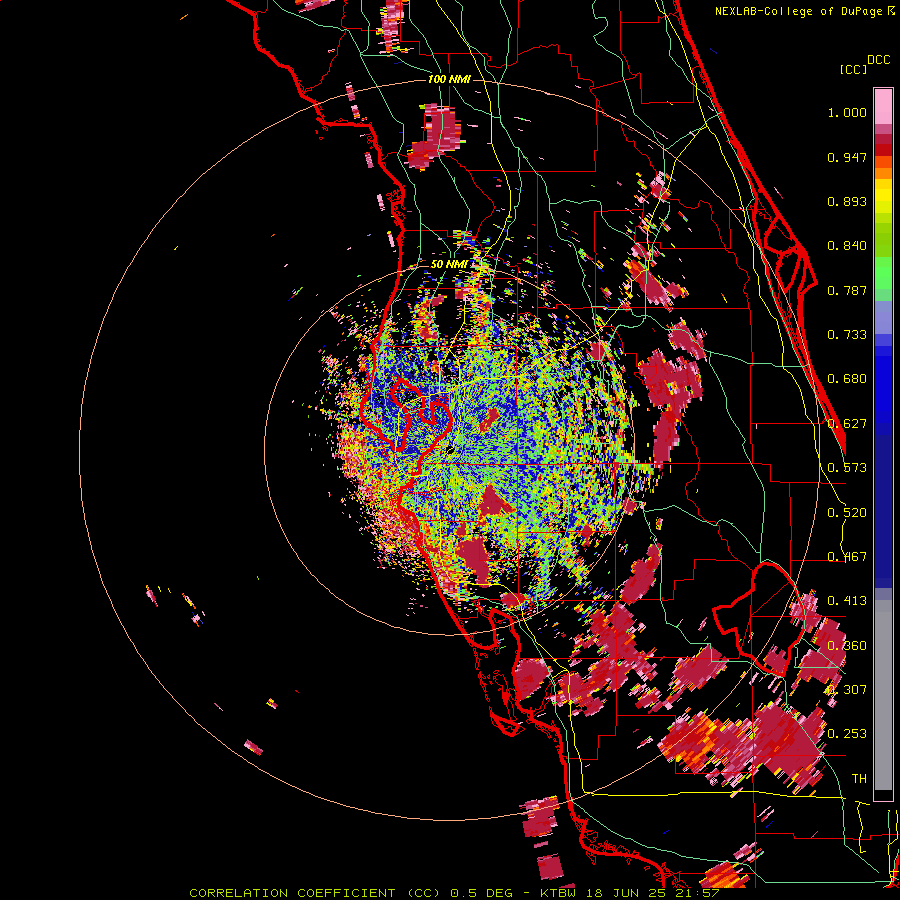
Task: Select the 0.360 scale value
Action: pos(847,646)
